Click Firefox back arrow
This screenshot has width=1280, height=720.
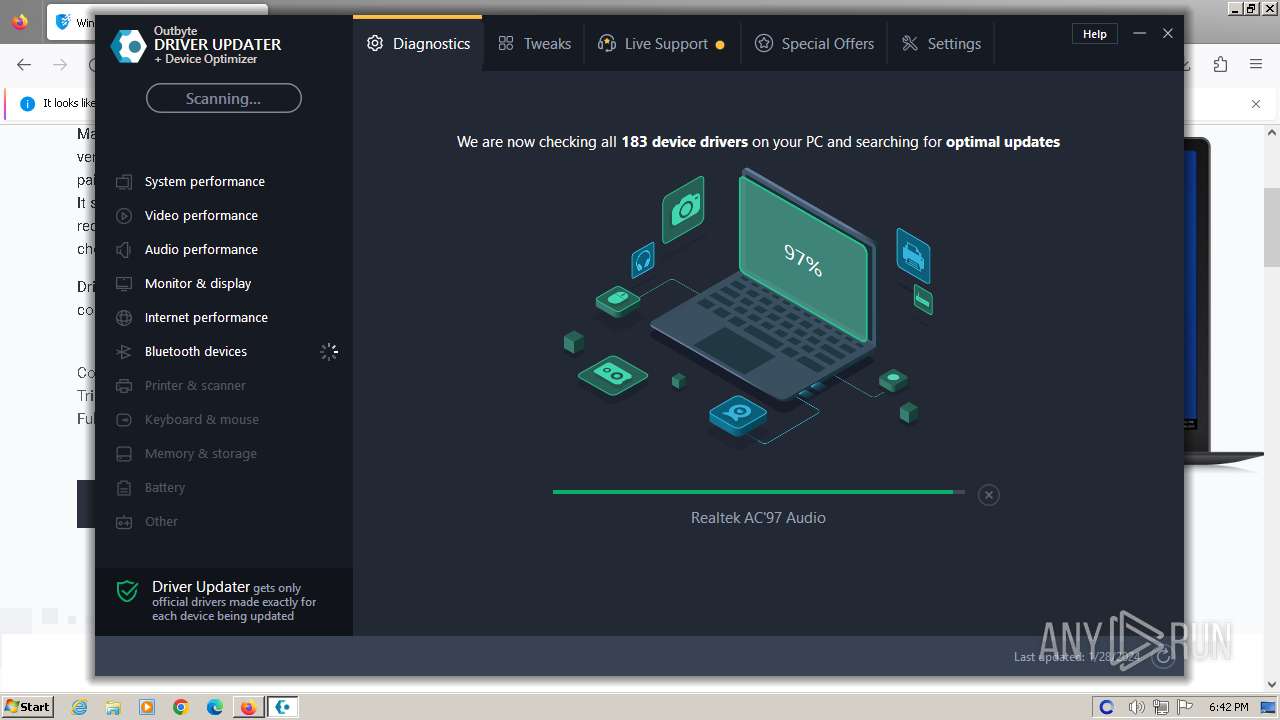[25, 65]
